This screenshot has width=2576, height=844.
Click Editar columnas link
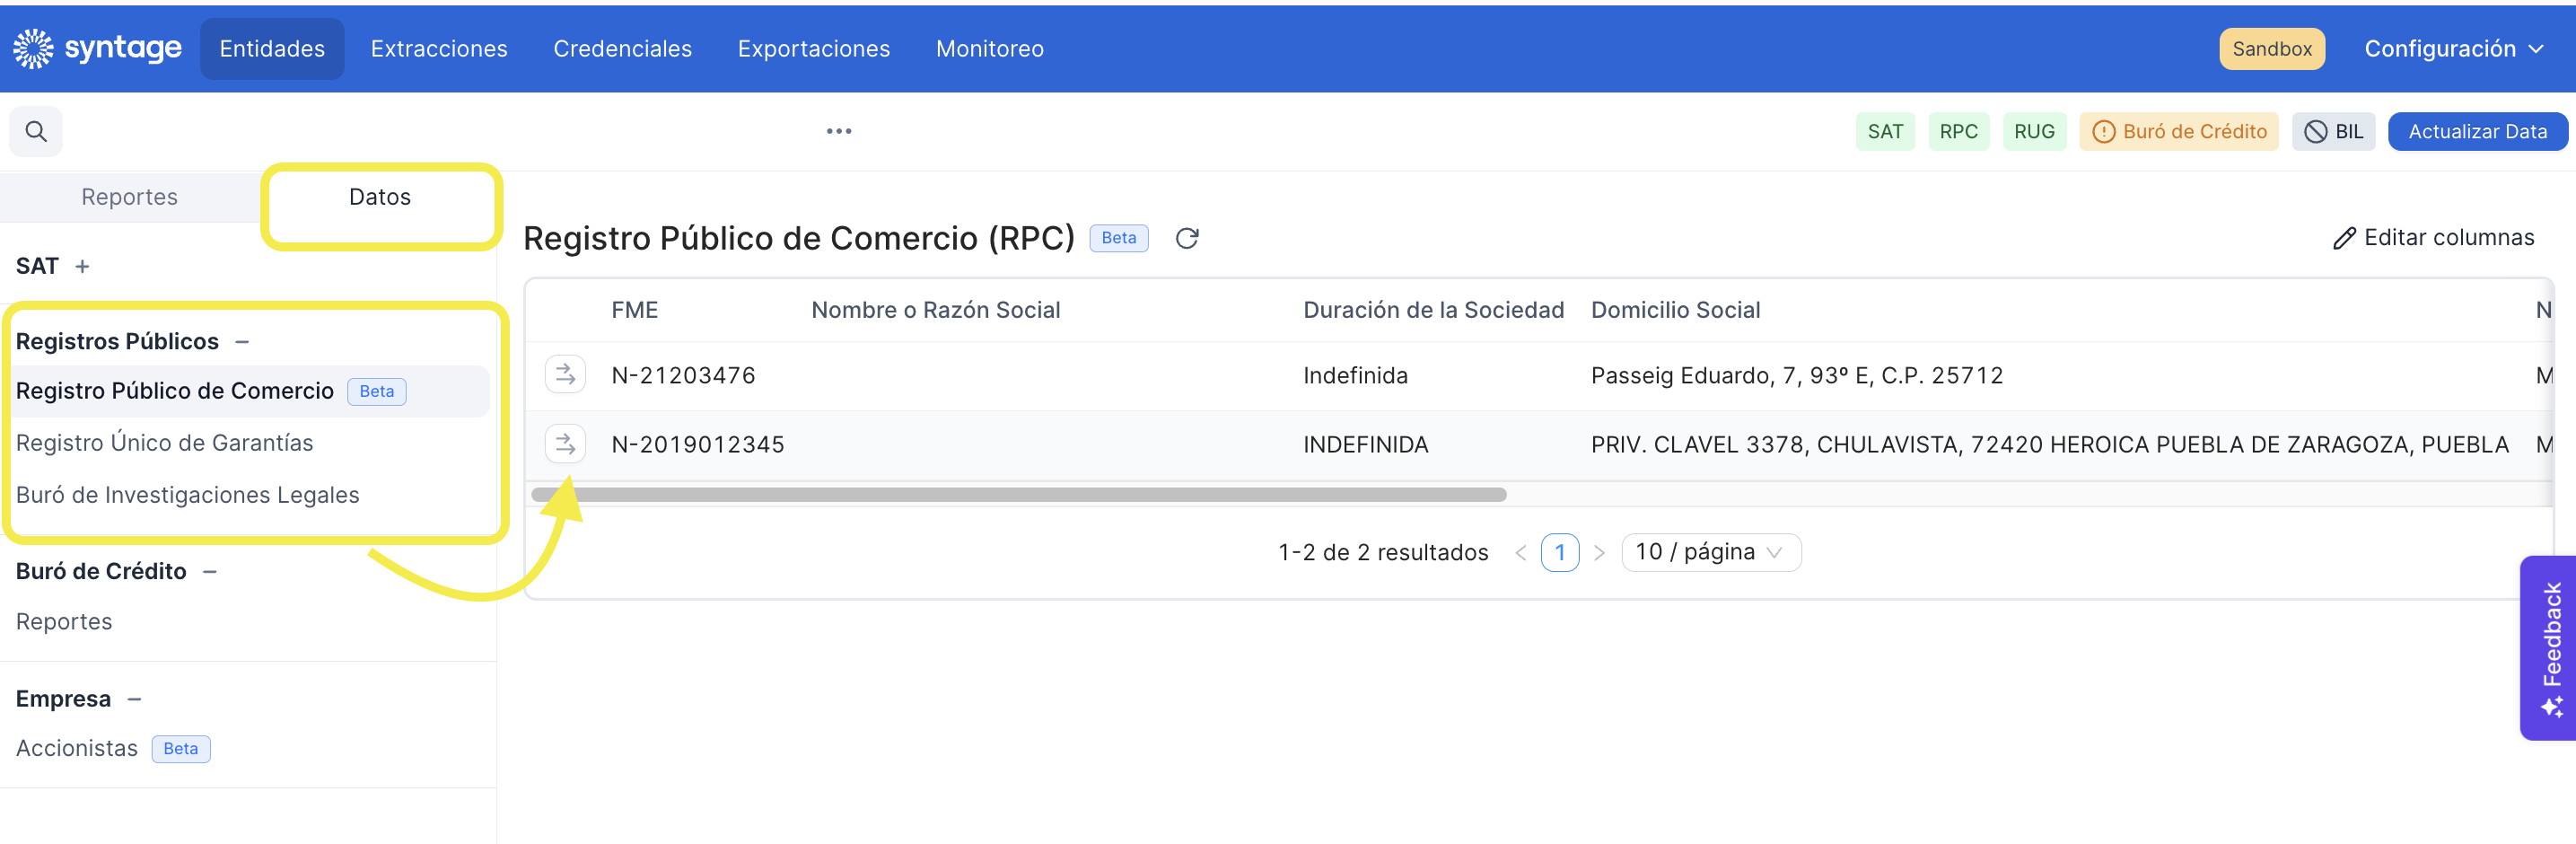(2433, 238)
